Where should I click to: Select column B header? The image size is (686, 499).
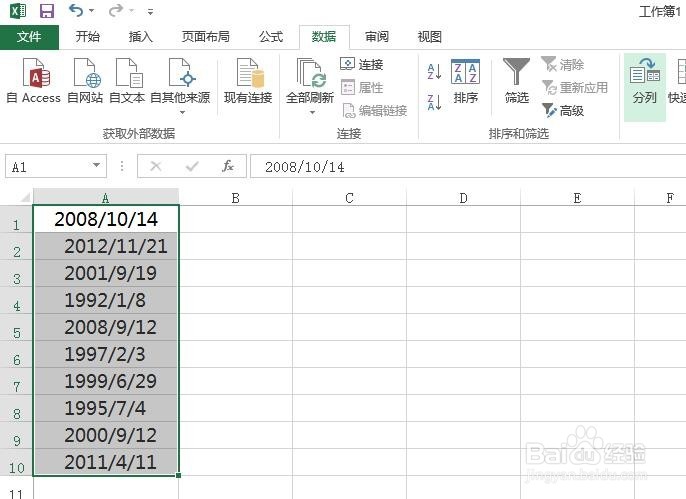tap(235, 198)
